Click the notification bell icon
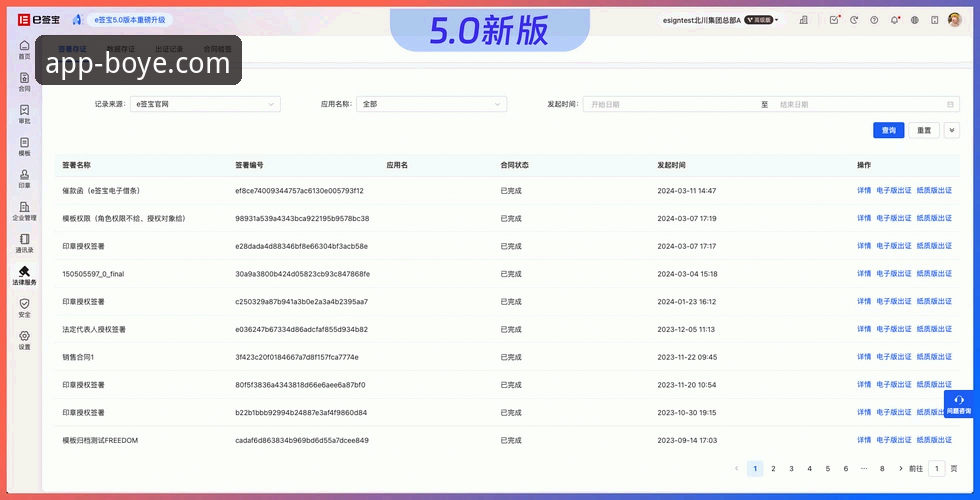Image resolution: width=980 pixels, height=500 pixels. [x=894, y=20]
